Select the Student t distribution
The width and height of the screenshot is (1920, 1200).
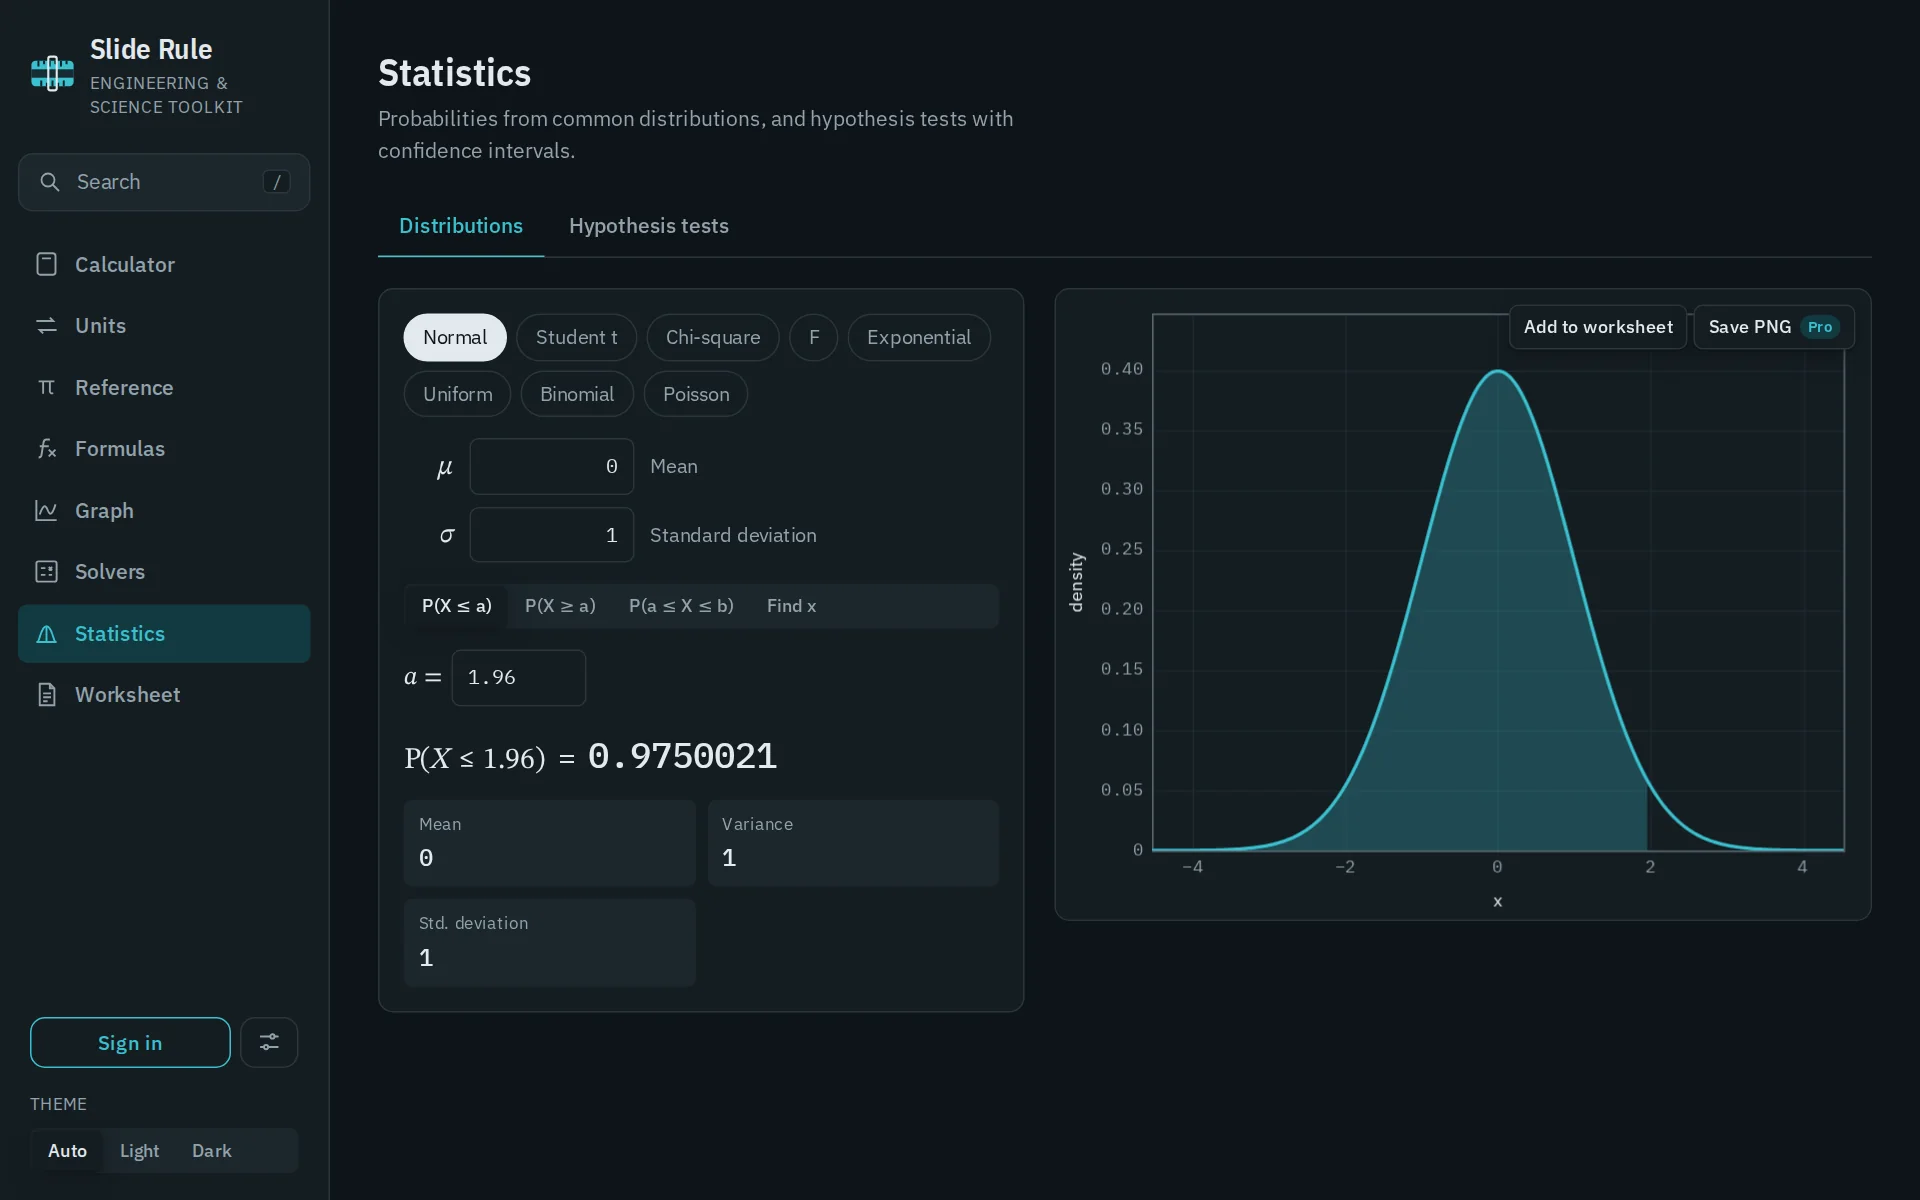point(576,337)
